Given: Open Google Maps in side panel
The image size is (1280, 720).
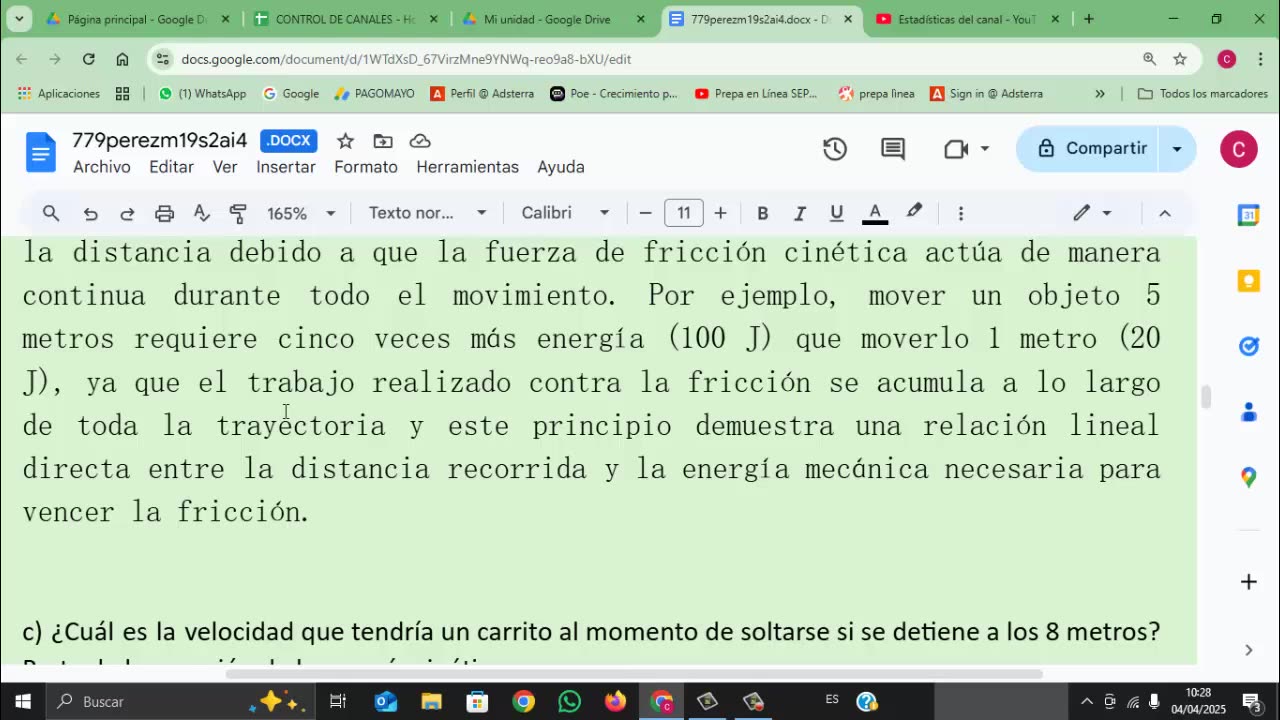Looking at the screenshot, I should tap(1248, 478).
